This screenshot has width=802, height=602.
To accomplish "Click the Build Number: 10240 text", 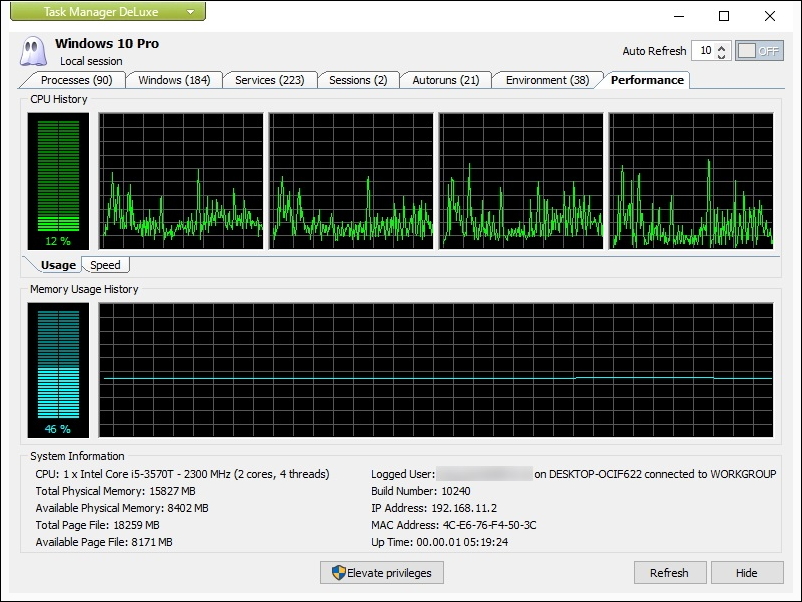I will (x=420, y=491).
